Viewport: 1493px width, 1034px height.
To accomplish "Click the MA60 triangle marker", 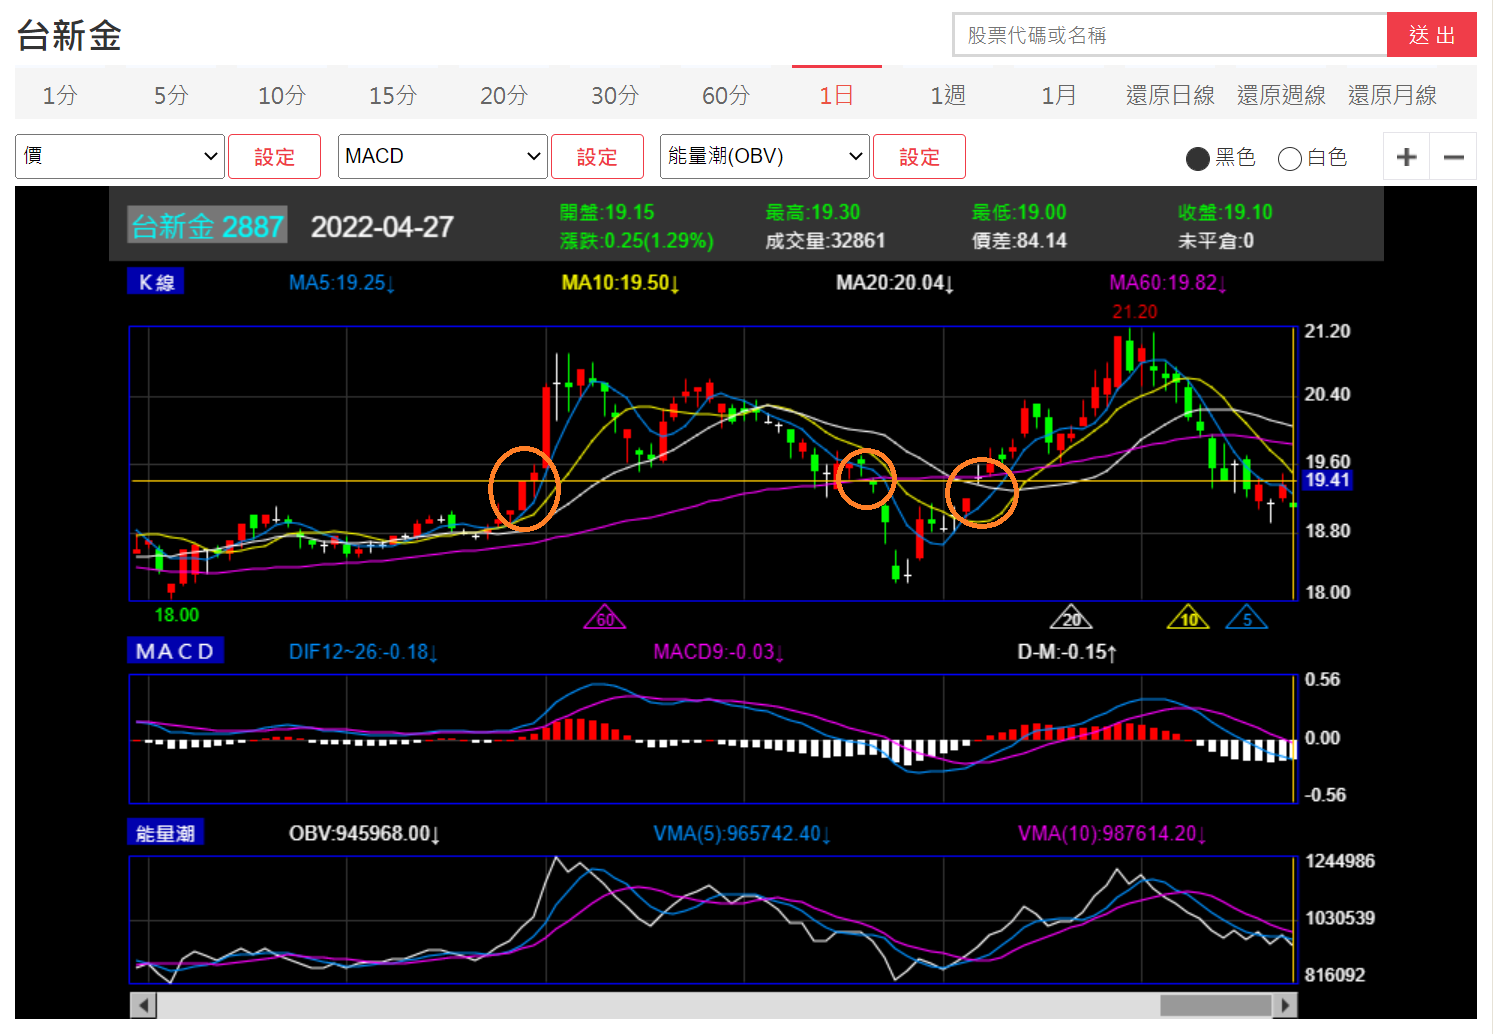I will pos(605,617).
